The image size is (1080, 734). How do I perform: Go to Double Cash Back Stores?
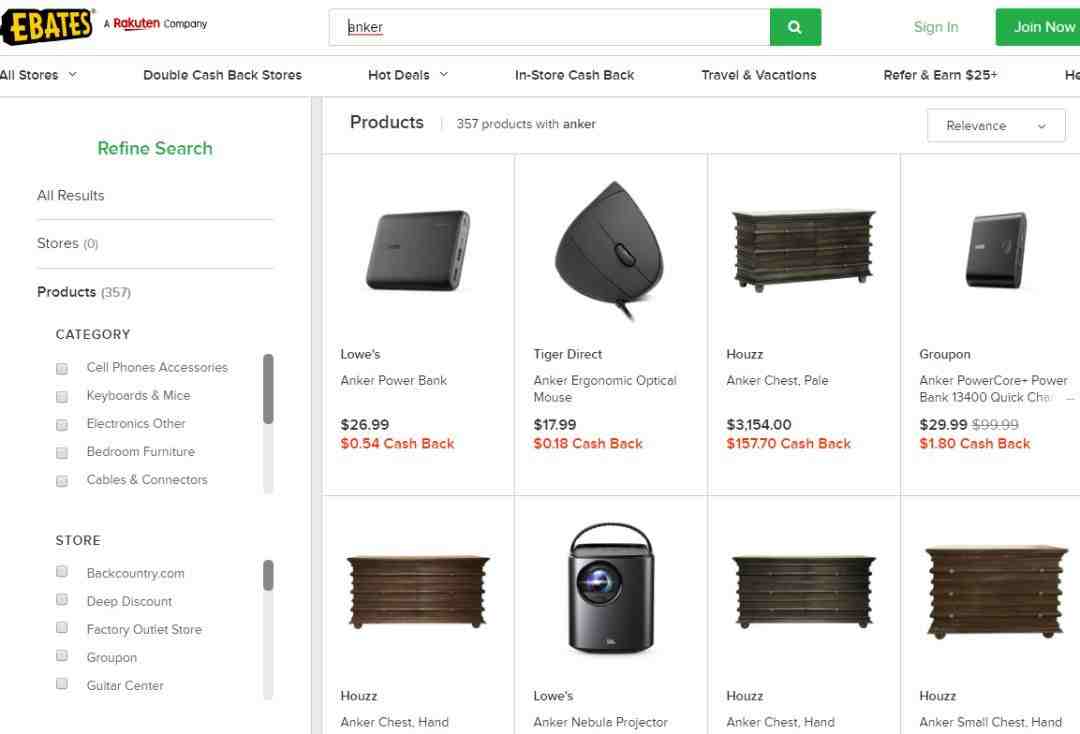click(222, 75)
